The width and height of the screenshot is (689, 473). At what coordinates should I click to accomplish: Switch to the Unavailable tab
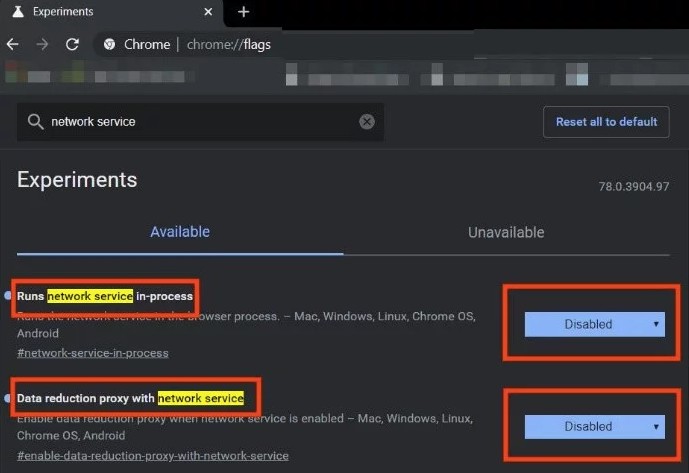click(506, 232)
